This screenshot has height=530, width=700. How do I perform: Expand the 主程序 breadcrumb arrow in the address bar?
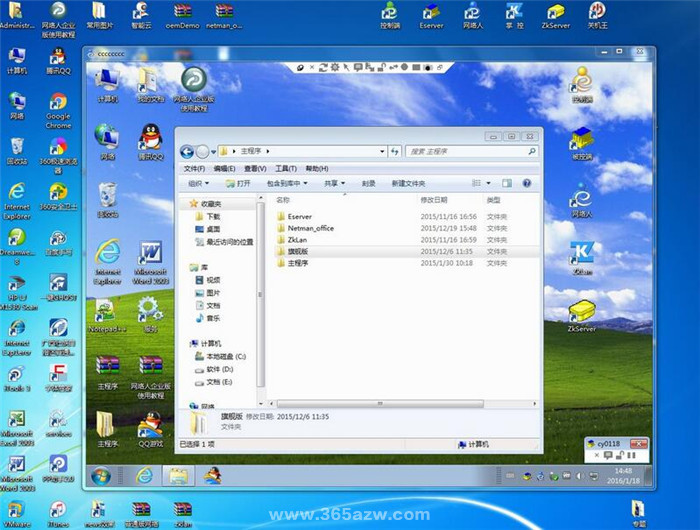point(268,151)
